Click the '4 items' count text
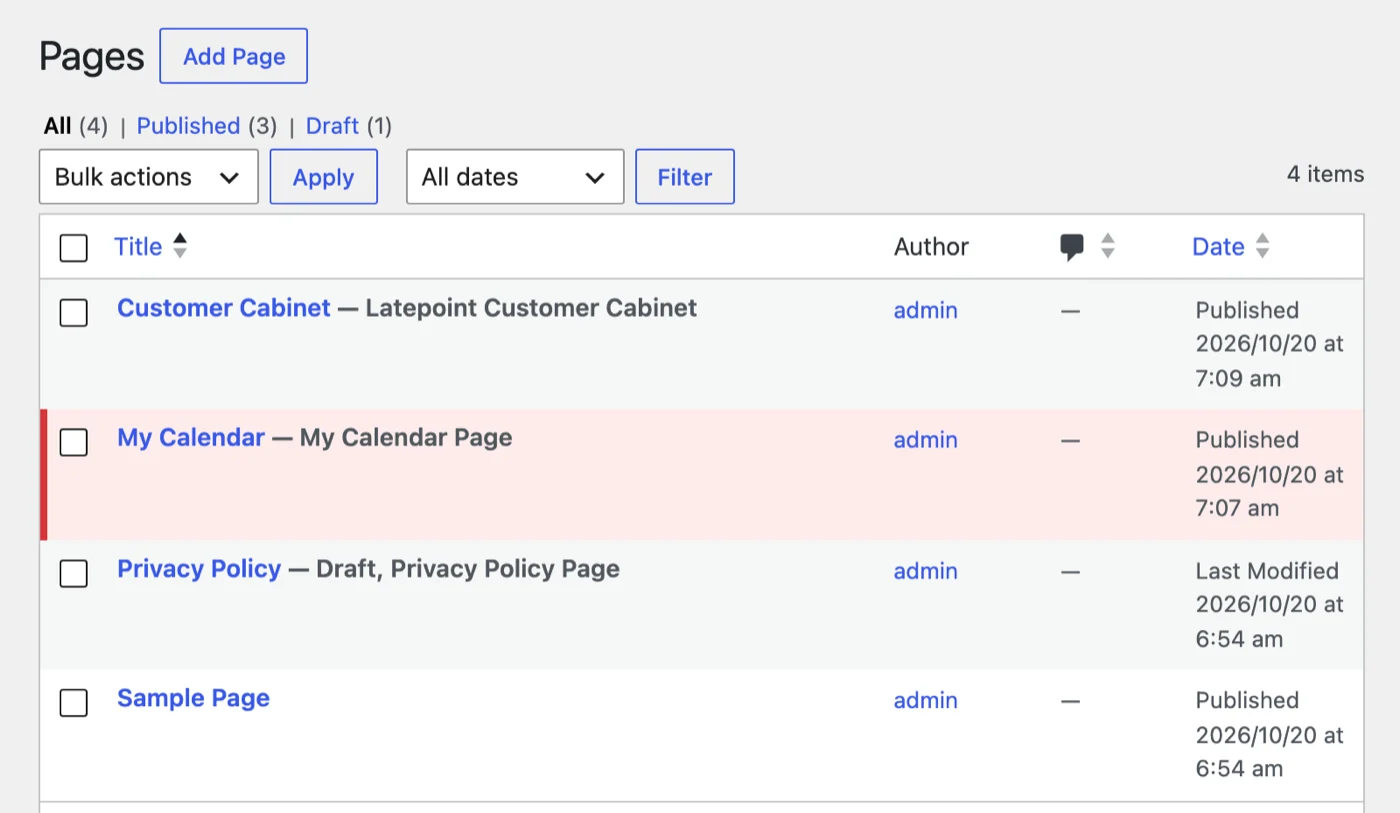Image resolution: width=1400 pixels, height=813 pixels. click(x=1325, y=174)
